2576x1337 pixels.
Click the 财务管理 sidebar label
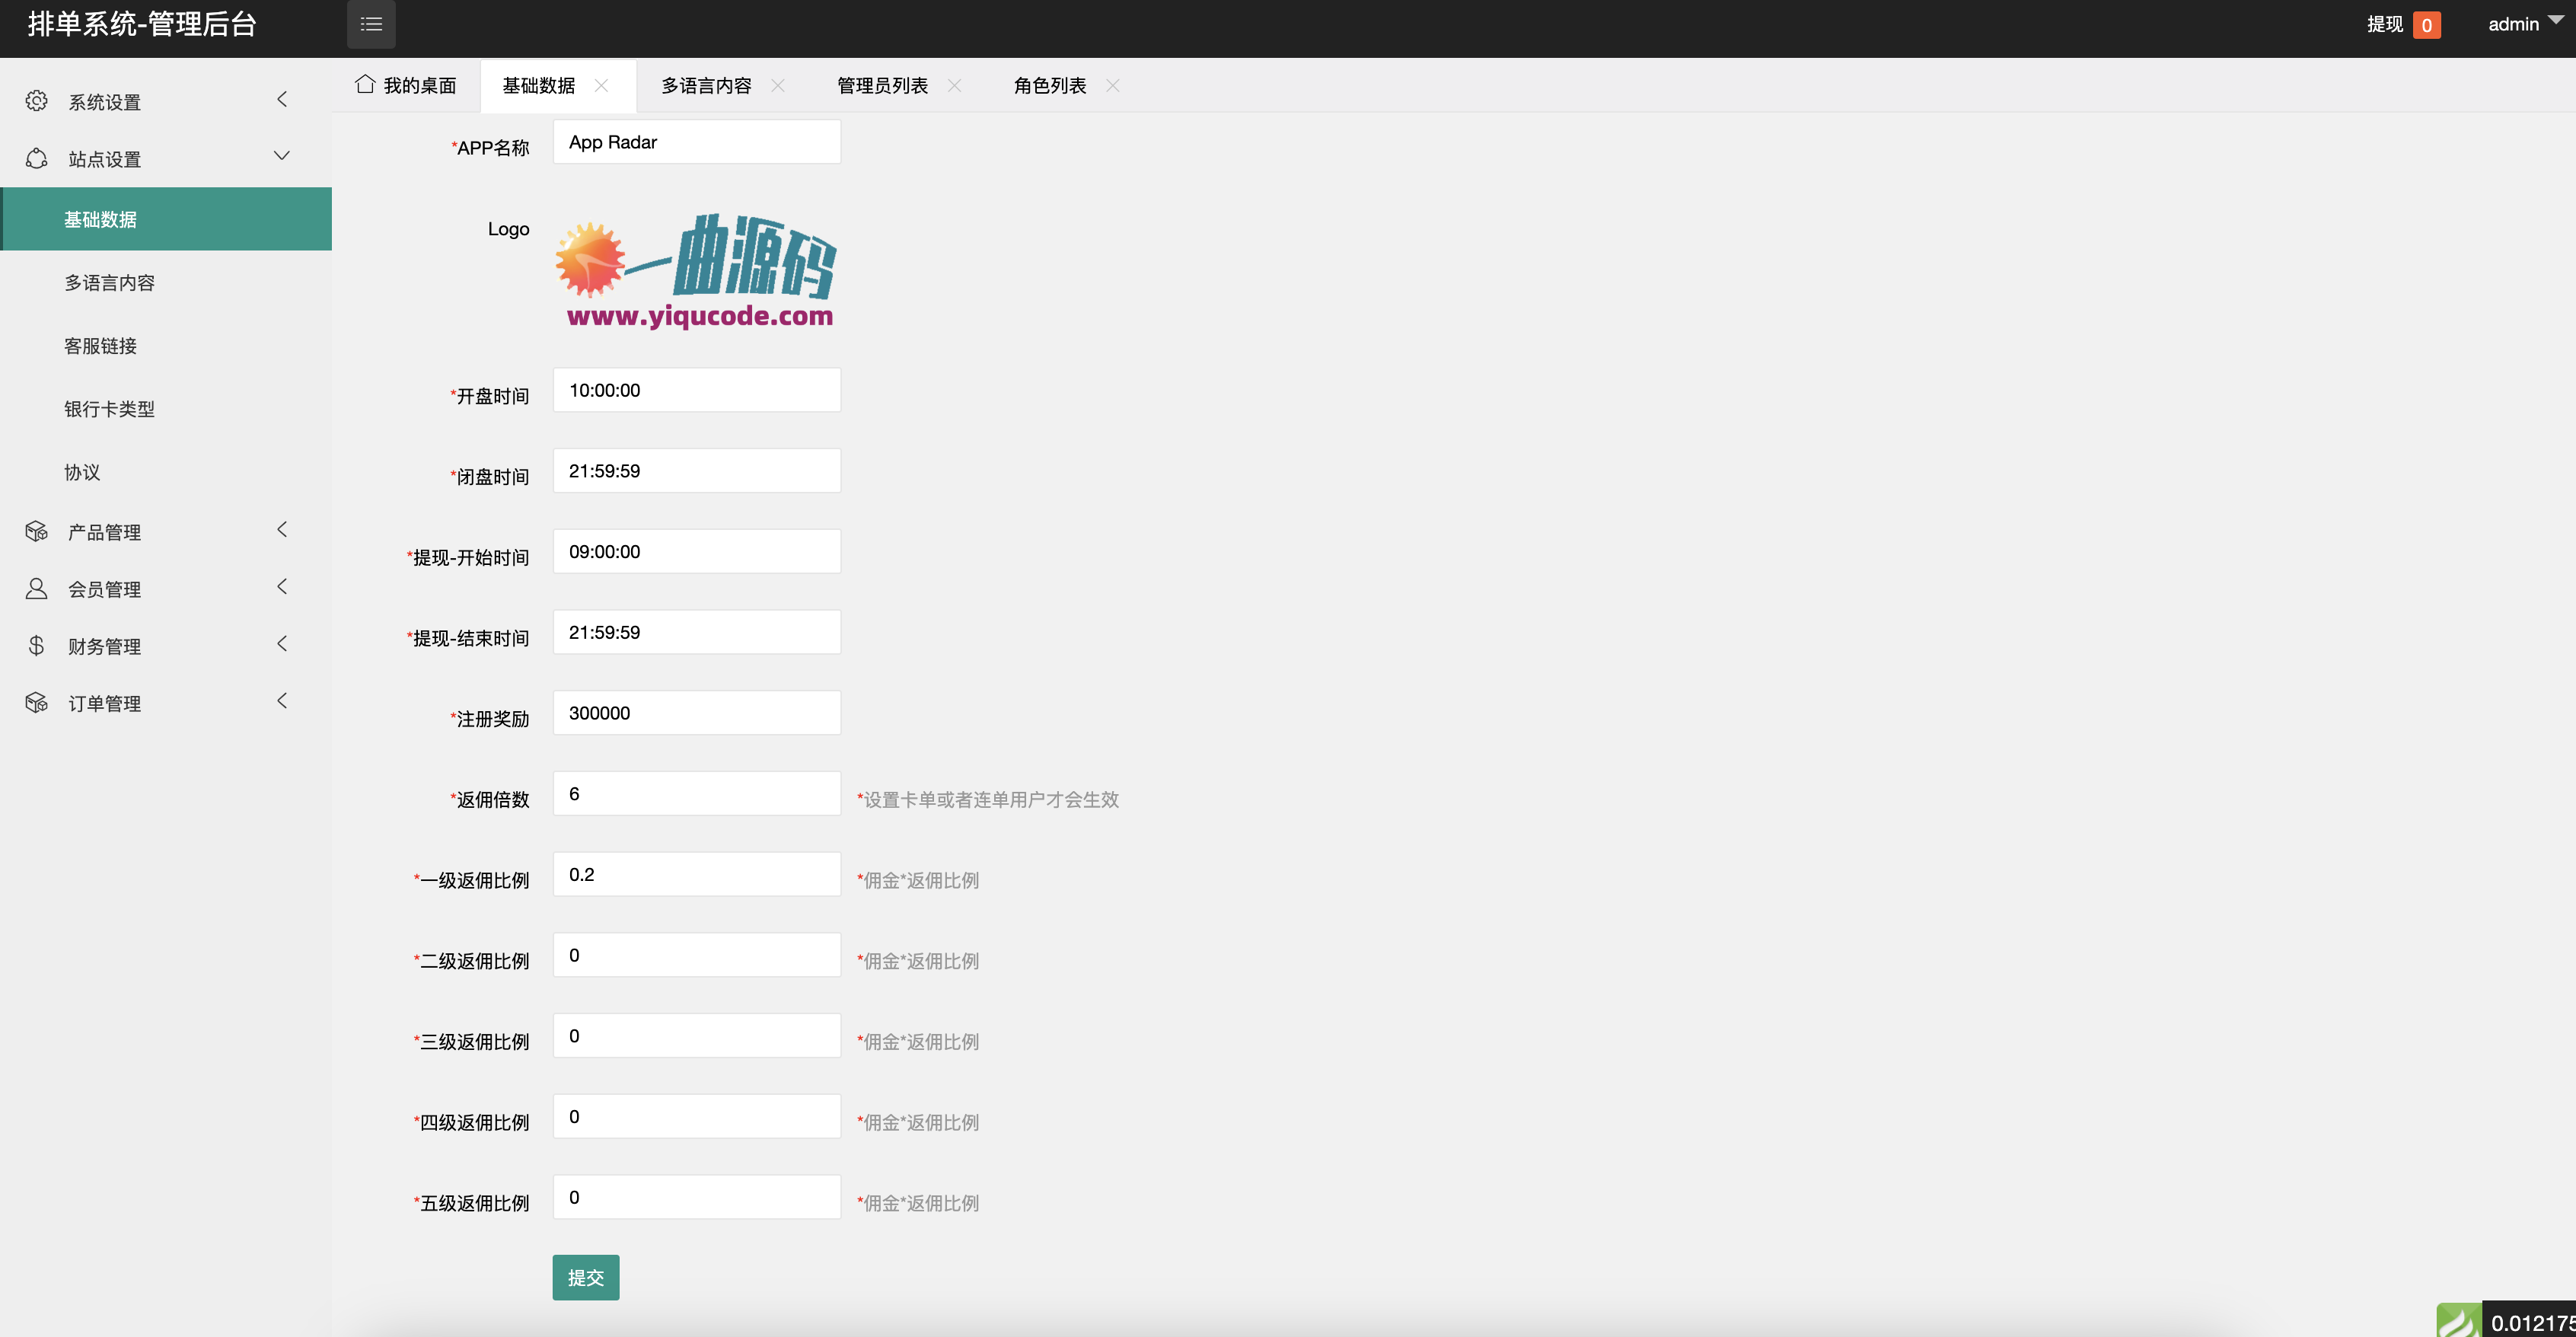(x=104, y=646)
